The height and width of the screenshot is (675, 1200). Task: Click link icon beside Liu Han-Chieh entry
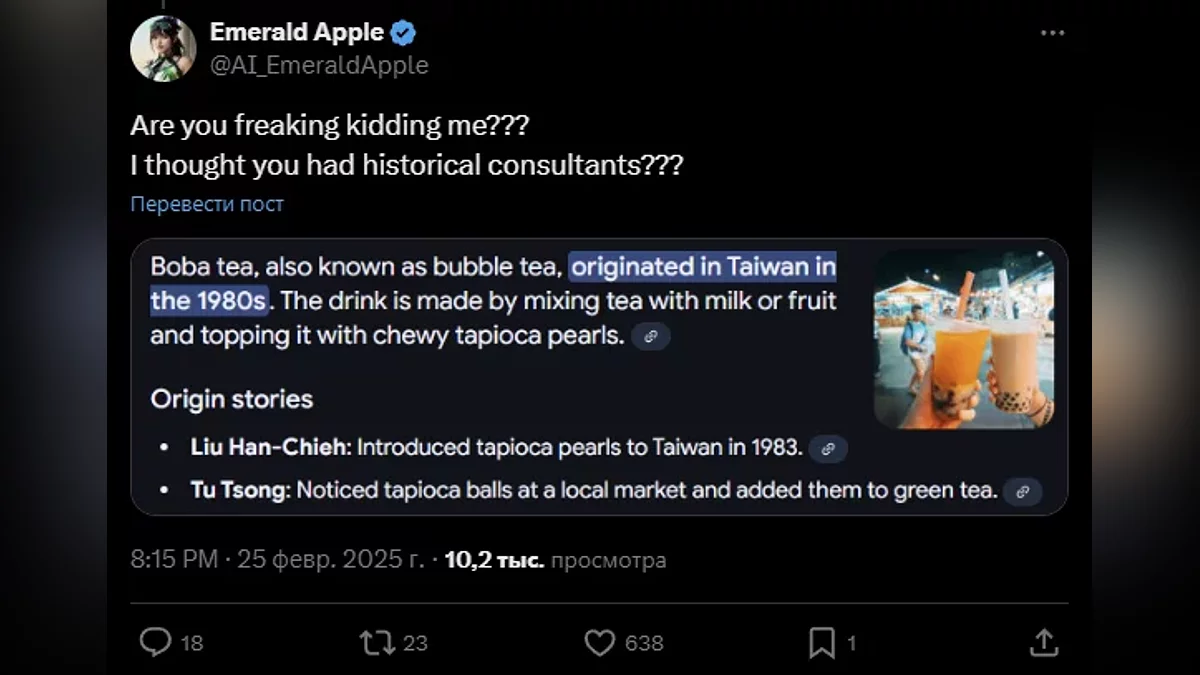tap(827, 449)
